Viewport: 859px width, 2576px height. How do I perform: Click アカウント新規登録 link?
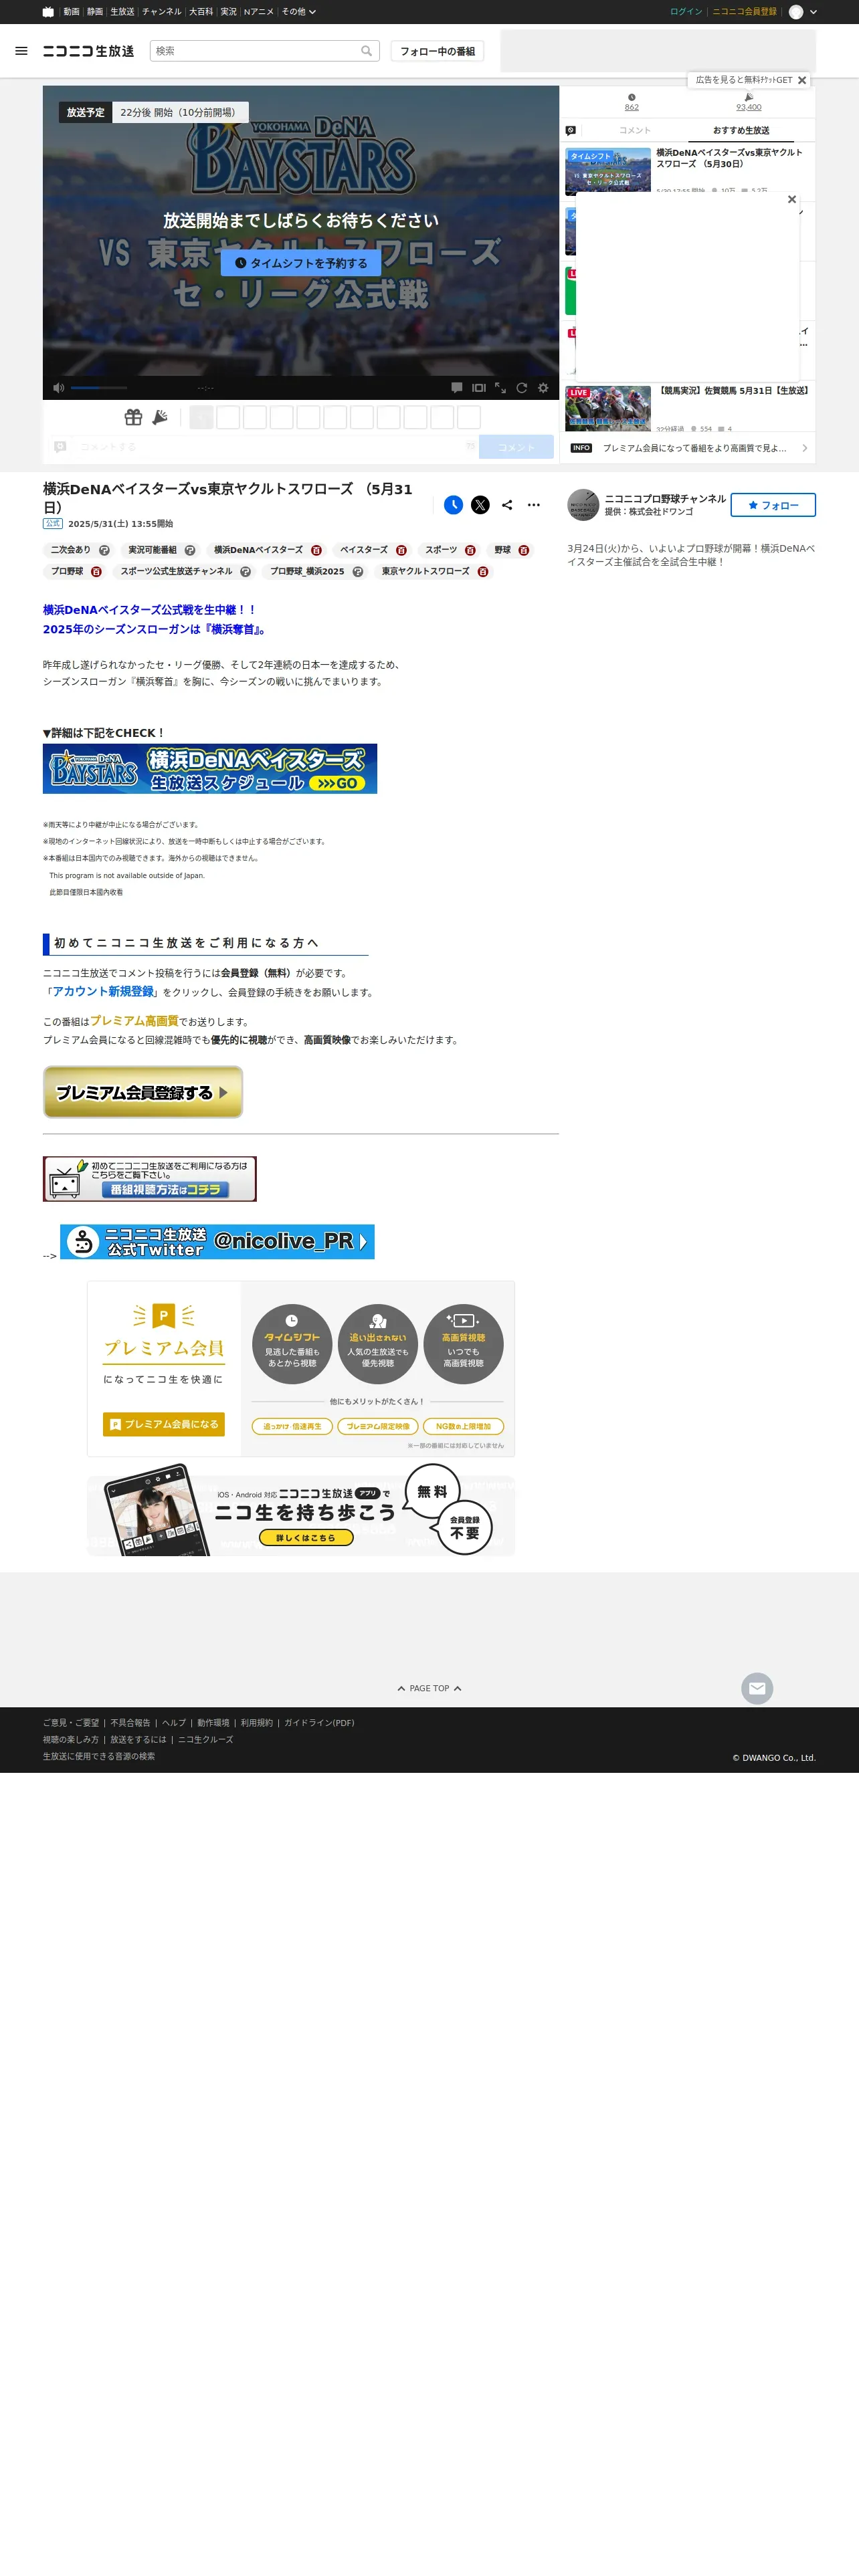(x=103, y=992)
